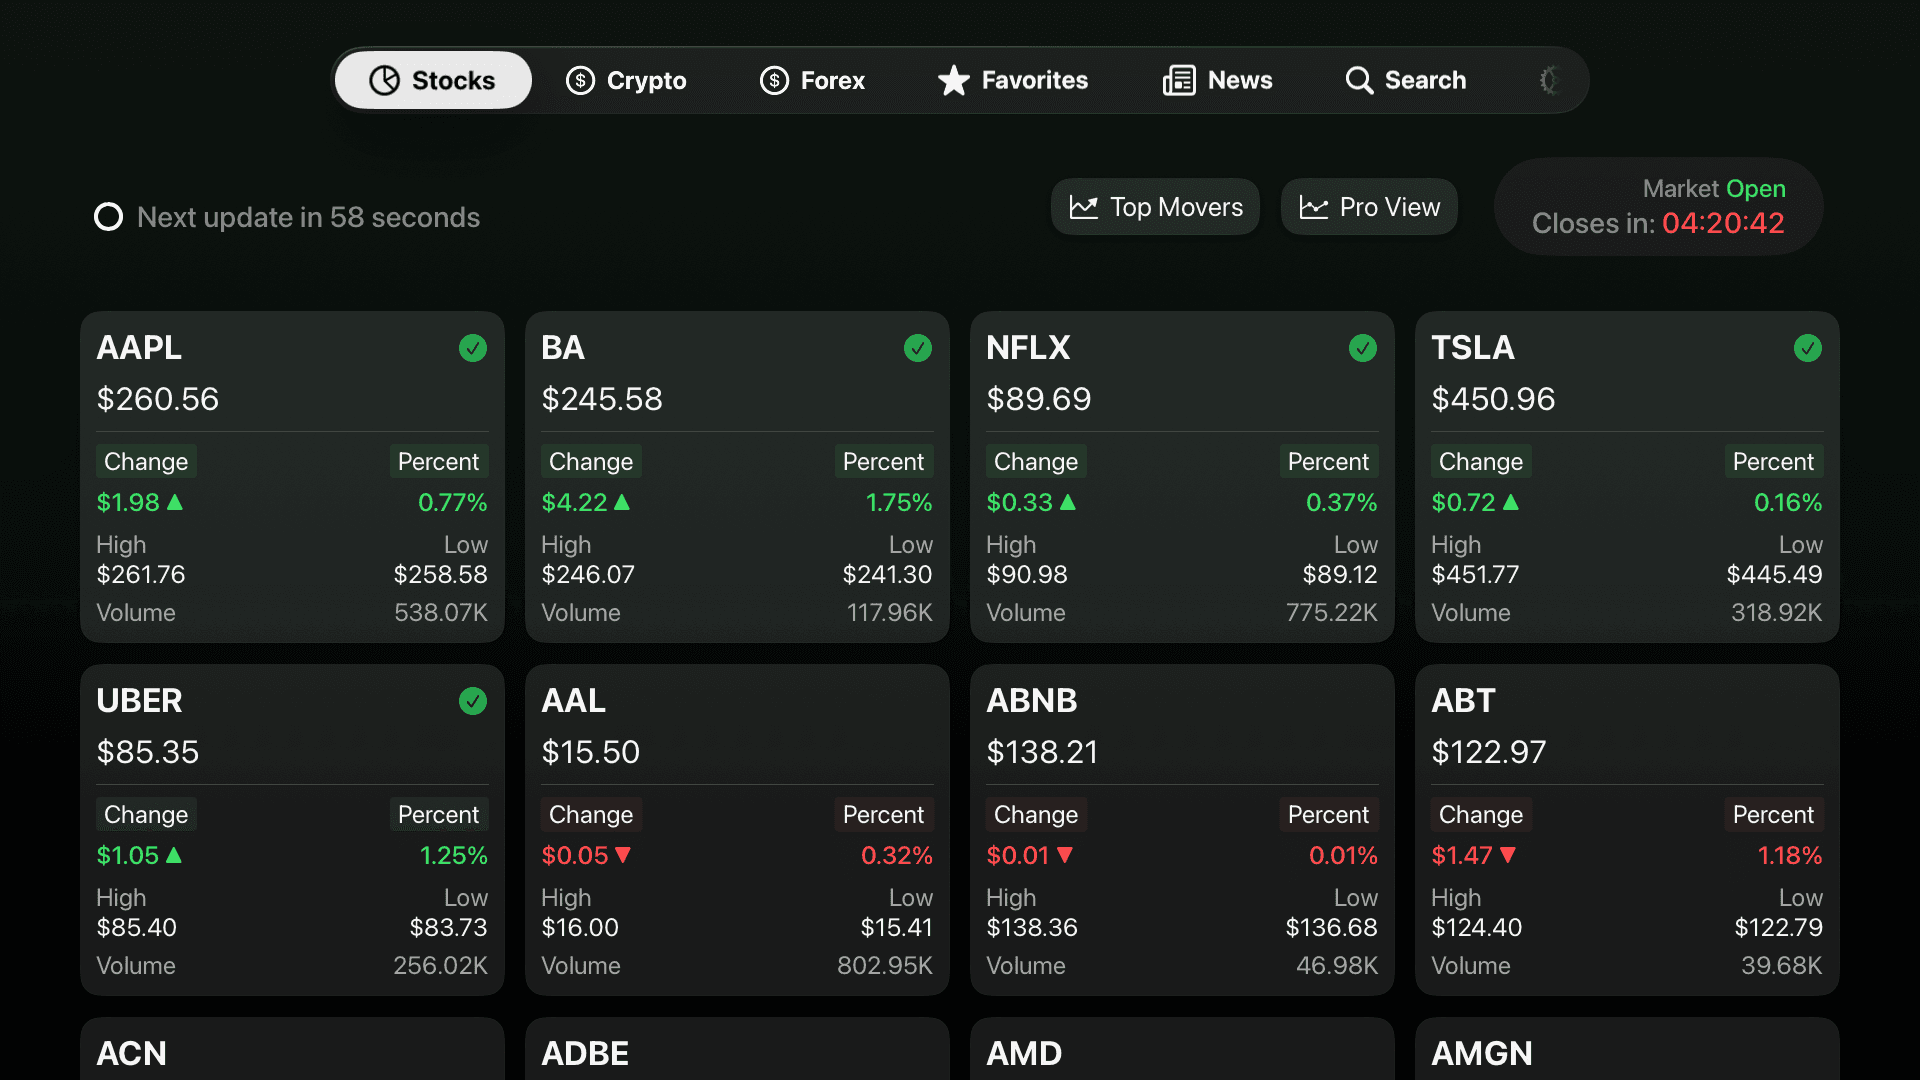Click the Search magnifier icon
This screenshot has width=1920, height=1080.
point(1359,80)
